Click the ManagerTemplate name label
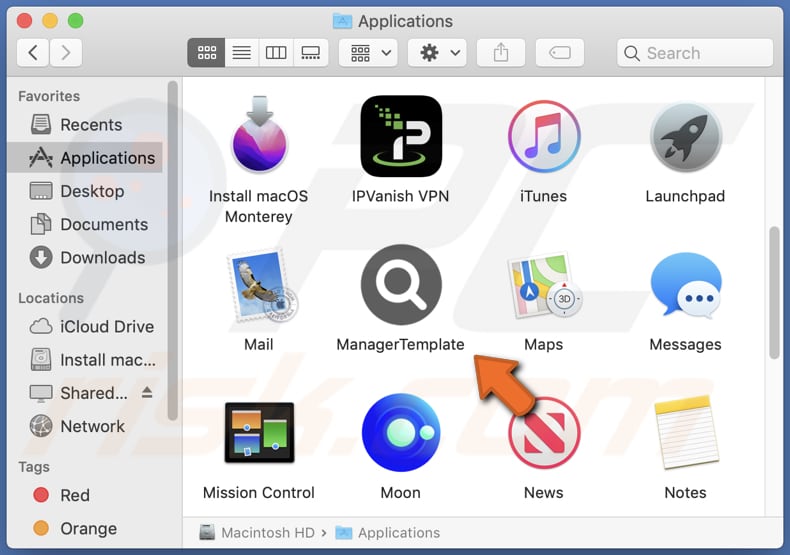 coord(401,344)
